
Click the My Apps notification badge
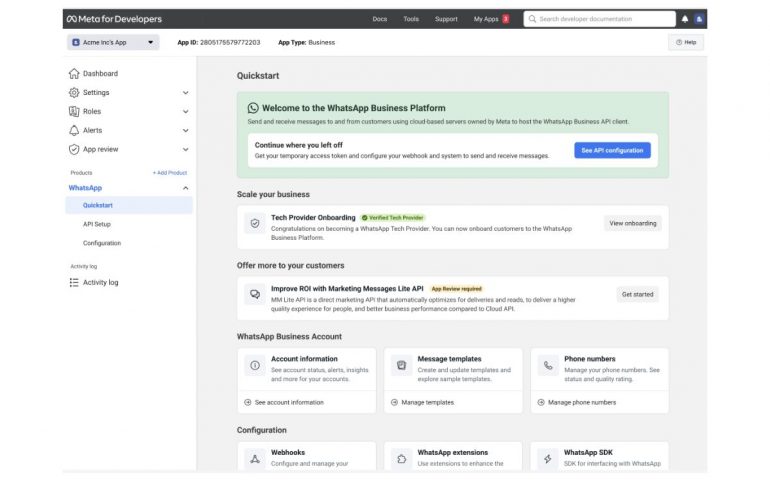click(x=506, y=19)
